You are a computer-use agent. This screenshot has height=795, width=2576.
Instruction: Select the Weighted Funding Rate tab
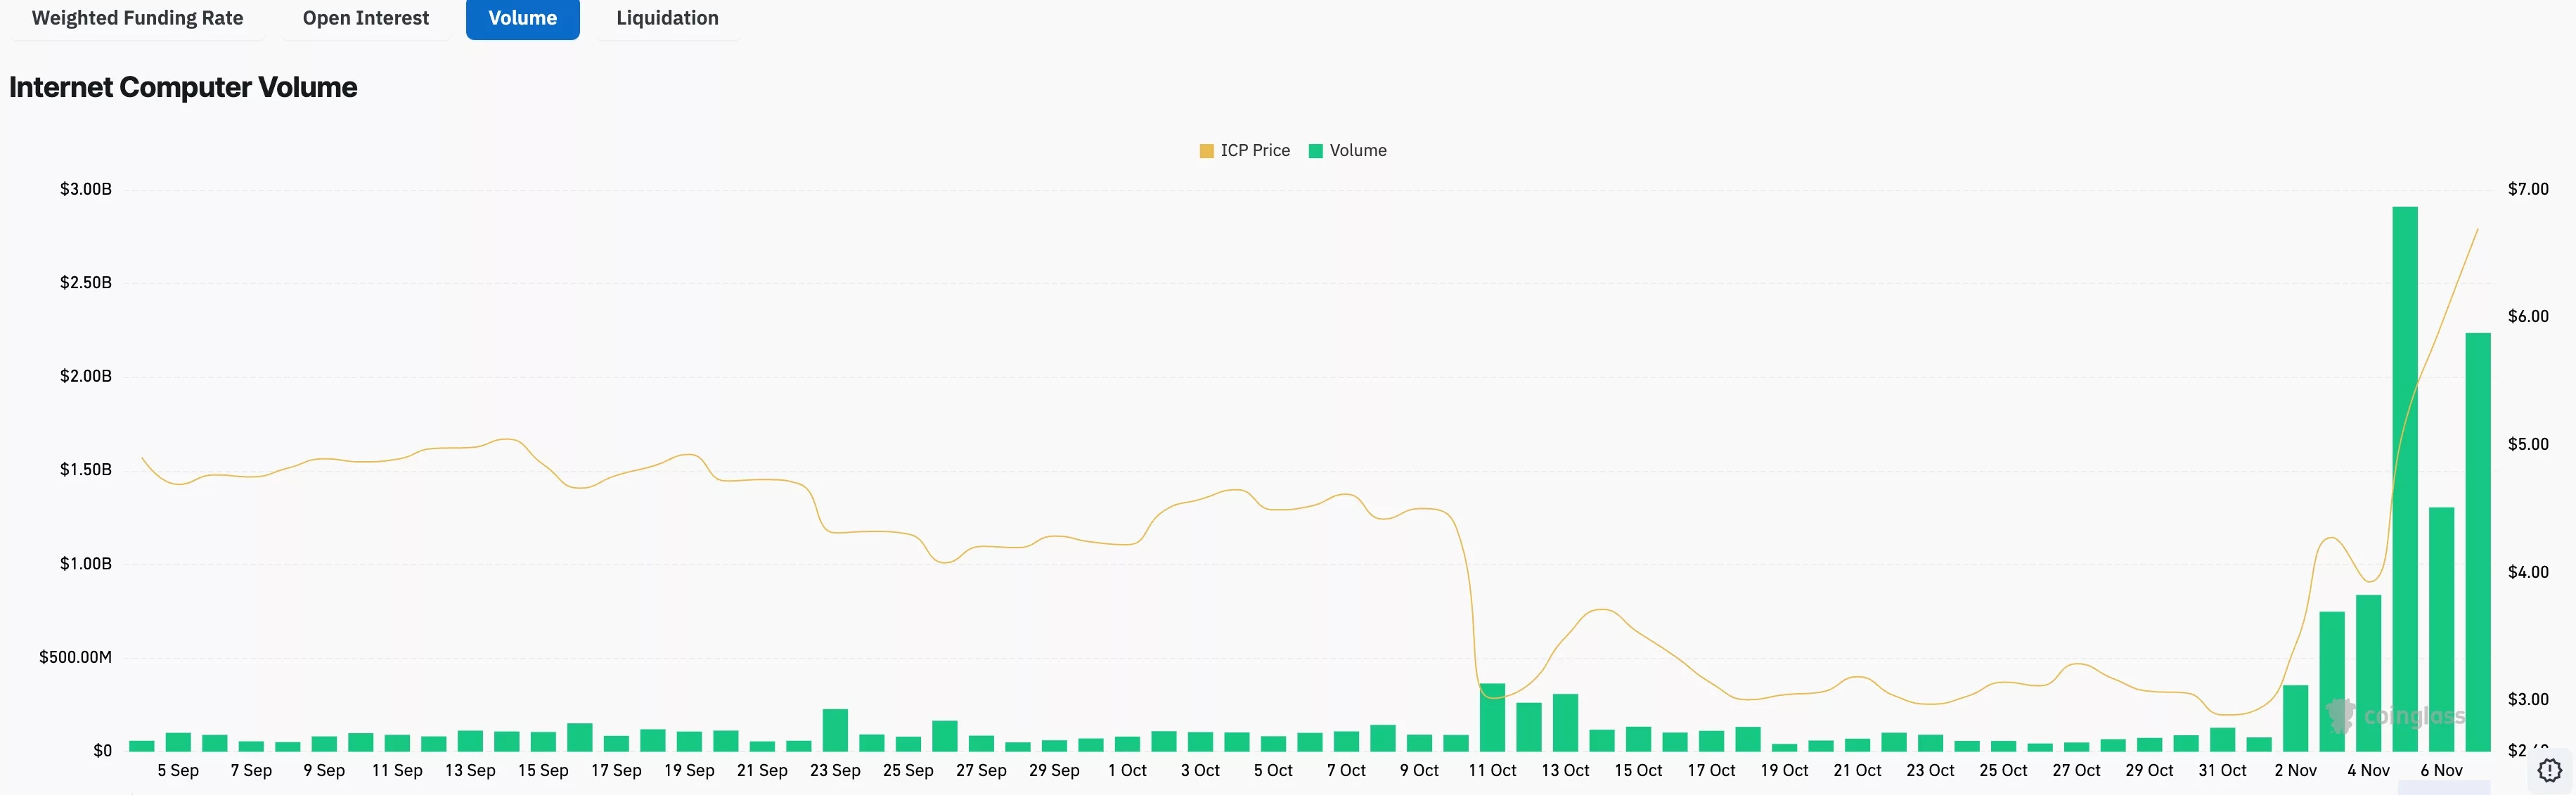coord(138,18)
